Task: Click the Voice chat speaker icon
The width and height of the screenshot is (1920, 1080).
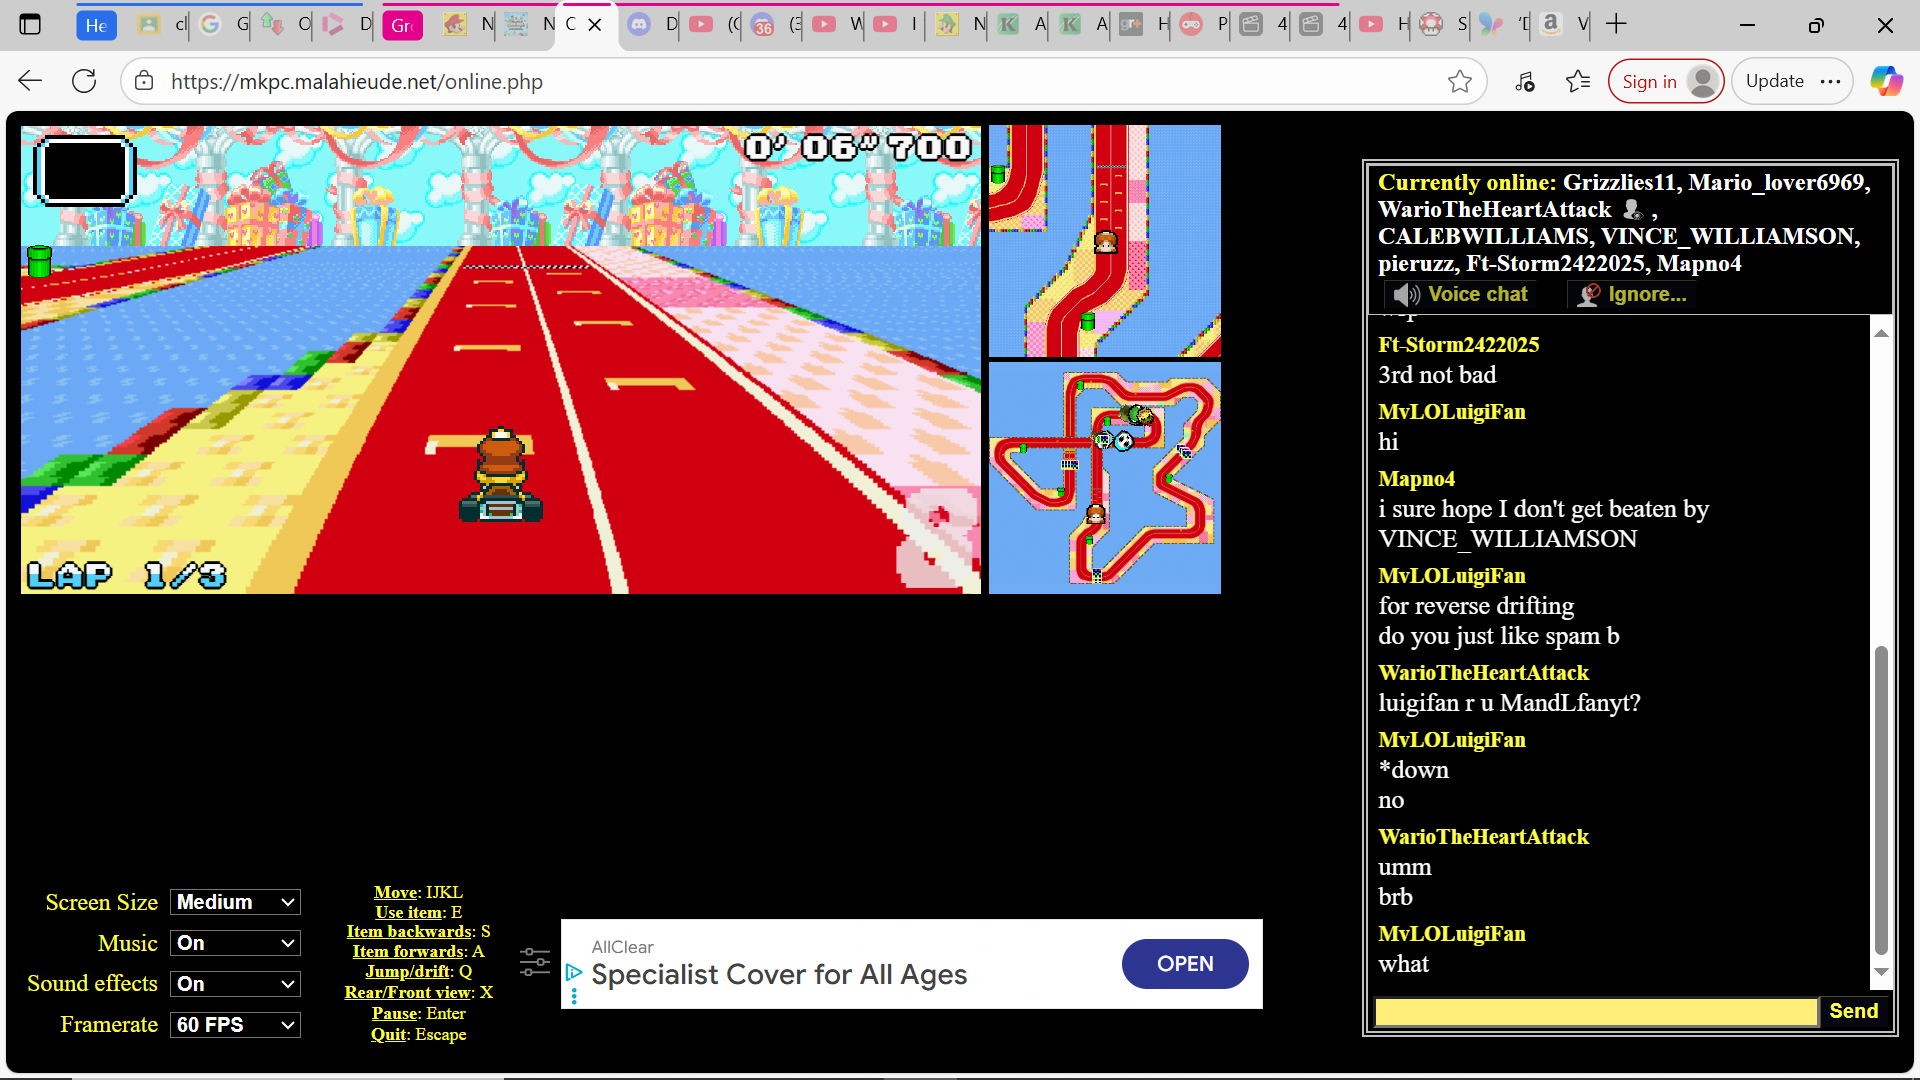Action: (1407, 294)
